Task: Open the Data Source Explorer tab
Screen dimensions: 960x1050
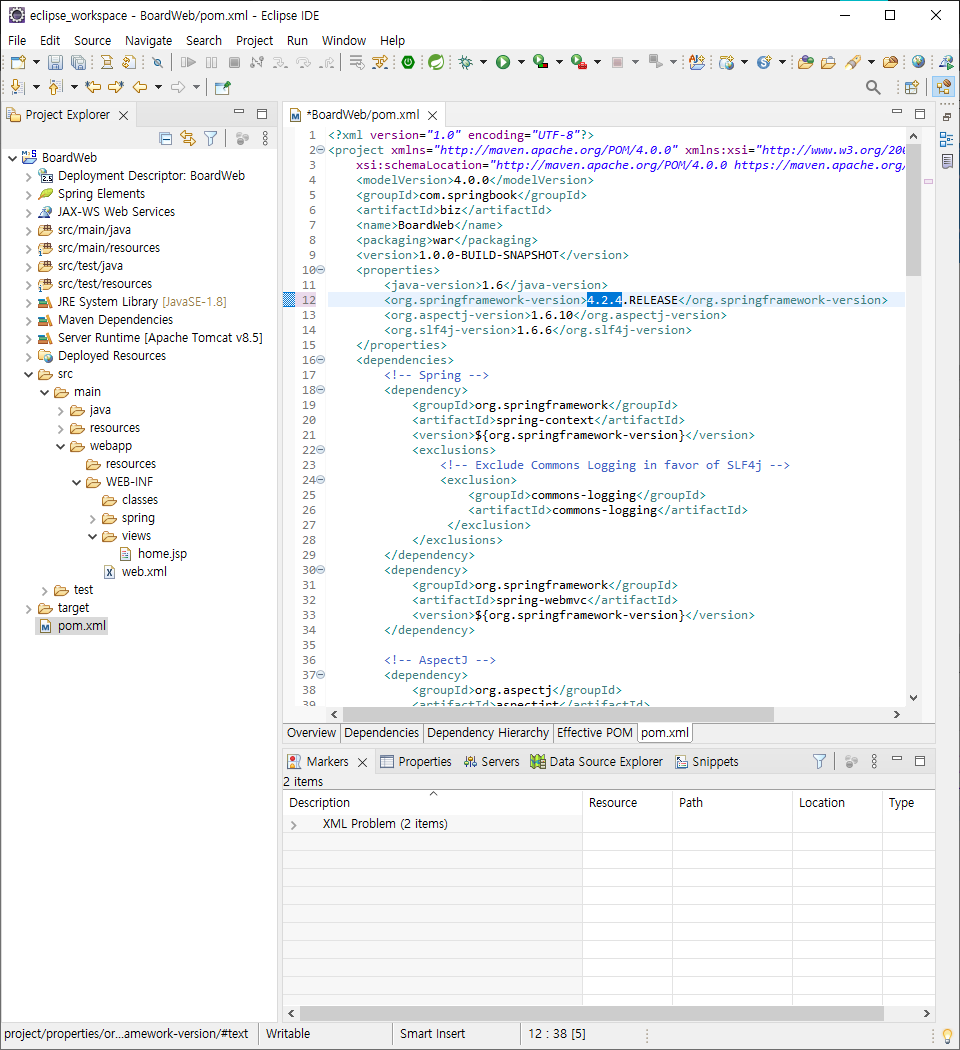Action: (596, 761)
